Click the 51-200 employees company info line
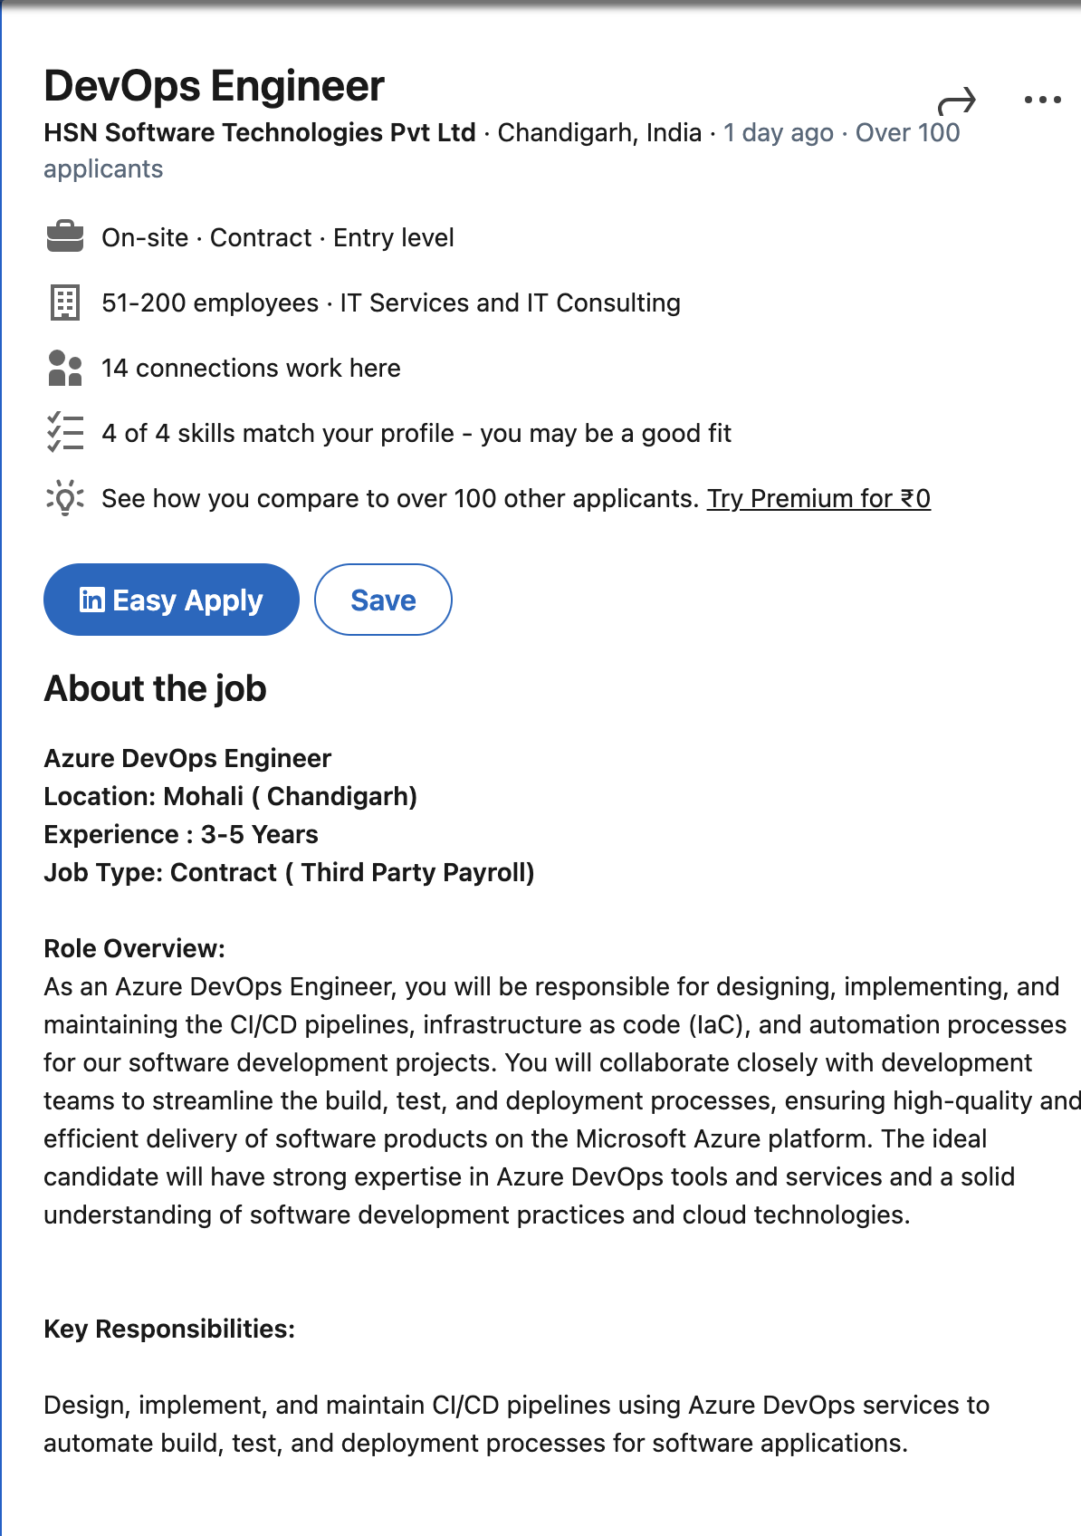Screen dimensions: 1081x1536 click(391, 303)
